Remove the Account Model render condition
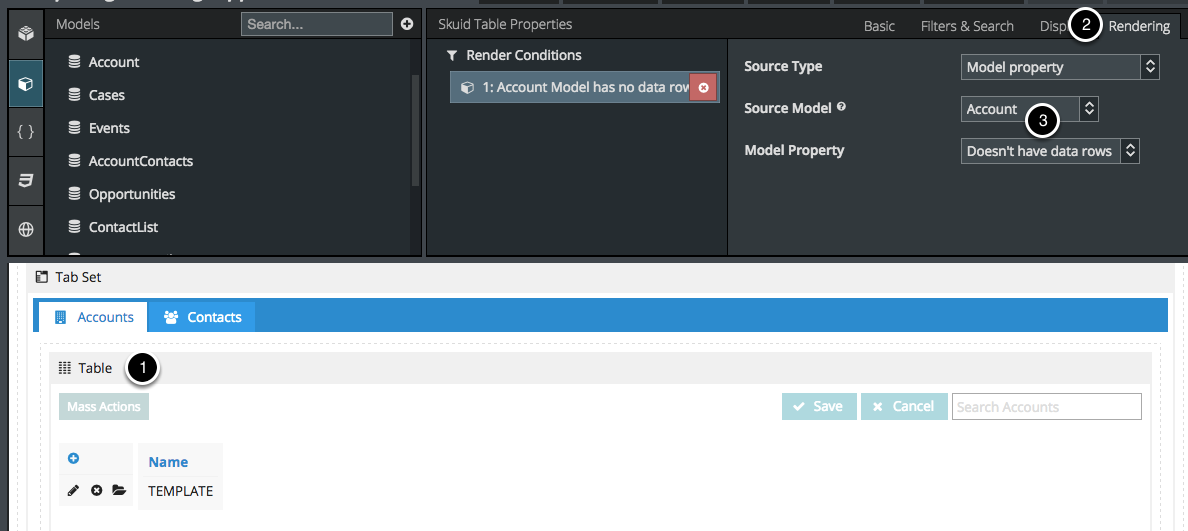The height and width of the screenshot is (531, 1188). click(x=703, y=88)
